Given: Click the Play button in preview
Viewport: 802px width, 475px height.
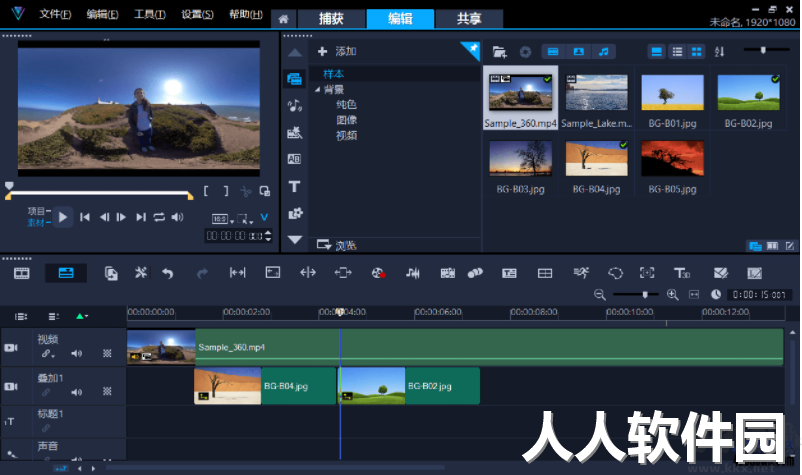Looking at the screenshot, I should click(62, 217).
